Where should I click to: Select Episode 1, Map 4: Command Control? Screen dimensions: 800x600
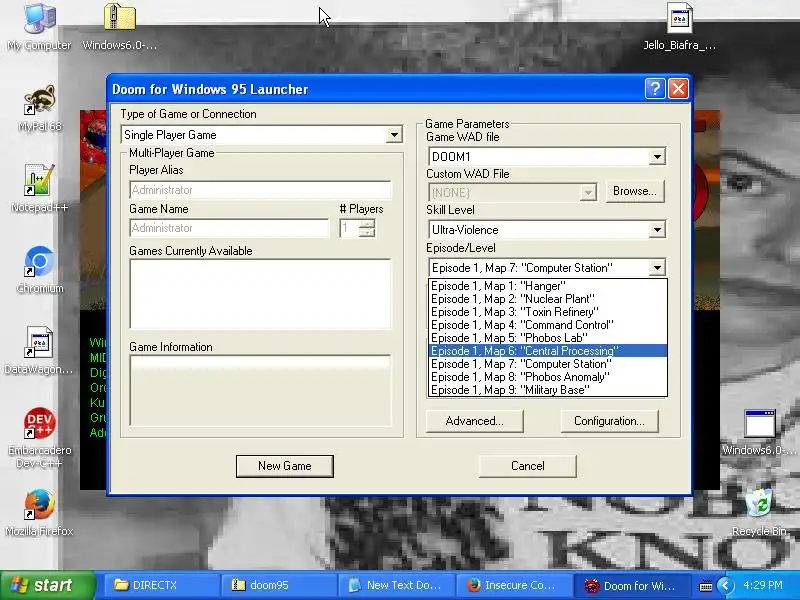click(x=547, y=325)
